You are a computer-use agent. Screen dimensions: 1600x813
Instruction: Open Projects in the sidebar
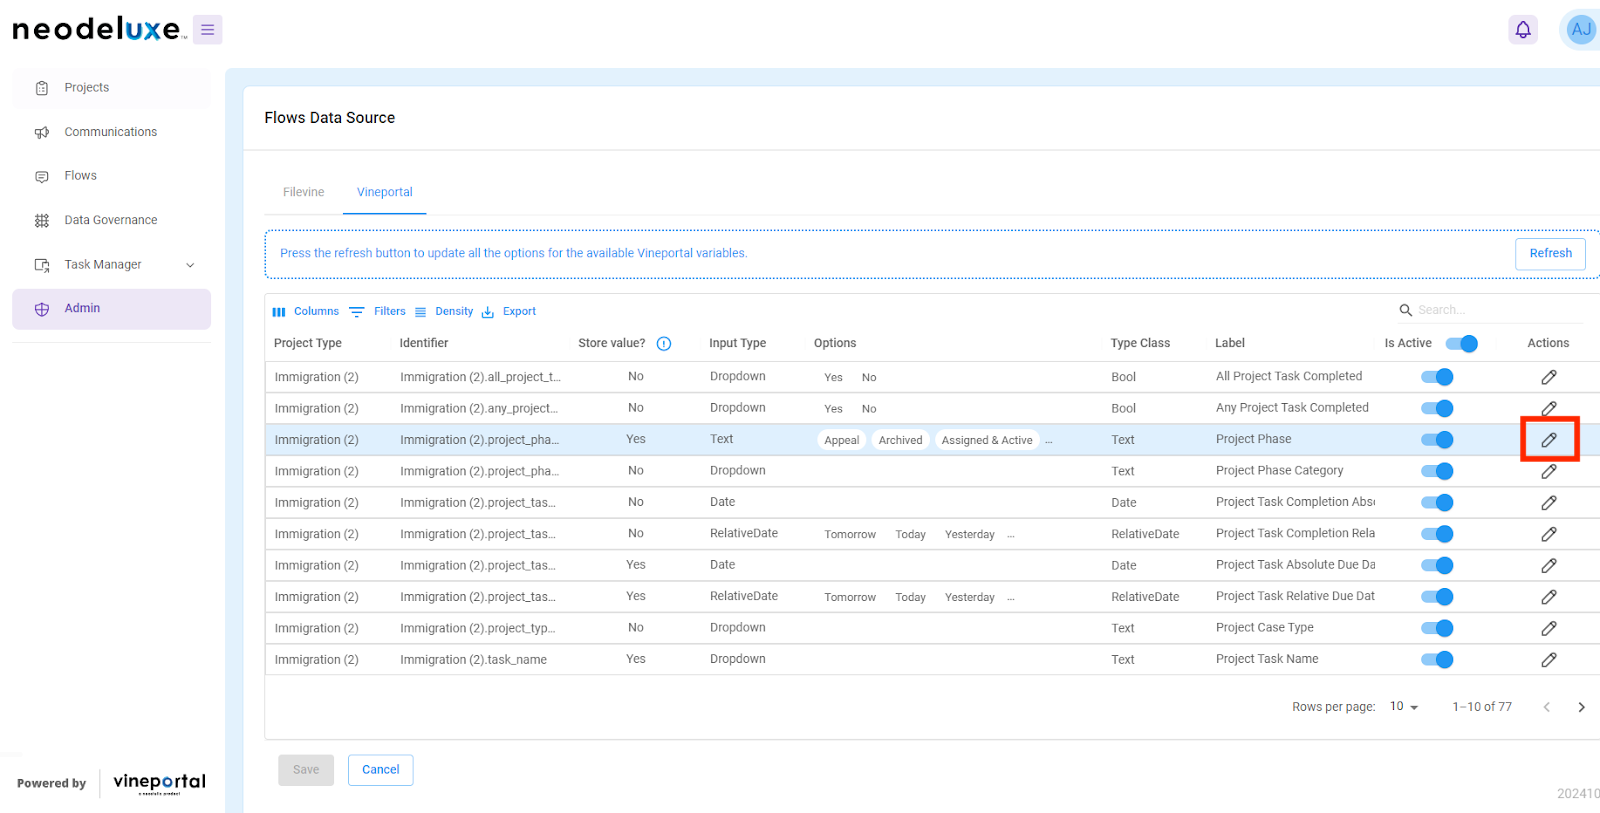[111, 88]
